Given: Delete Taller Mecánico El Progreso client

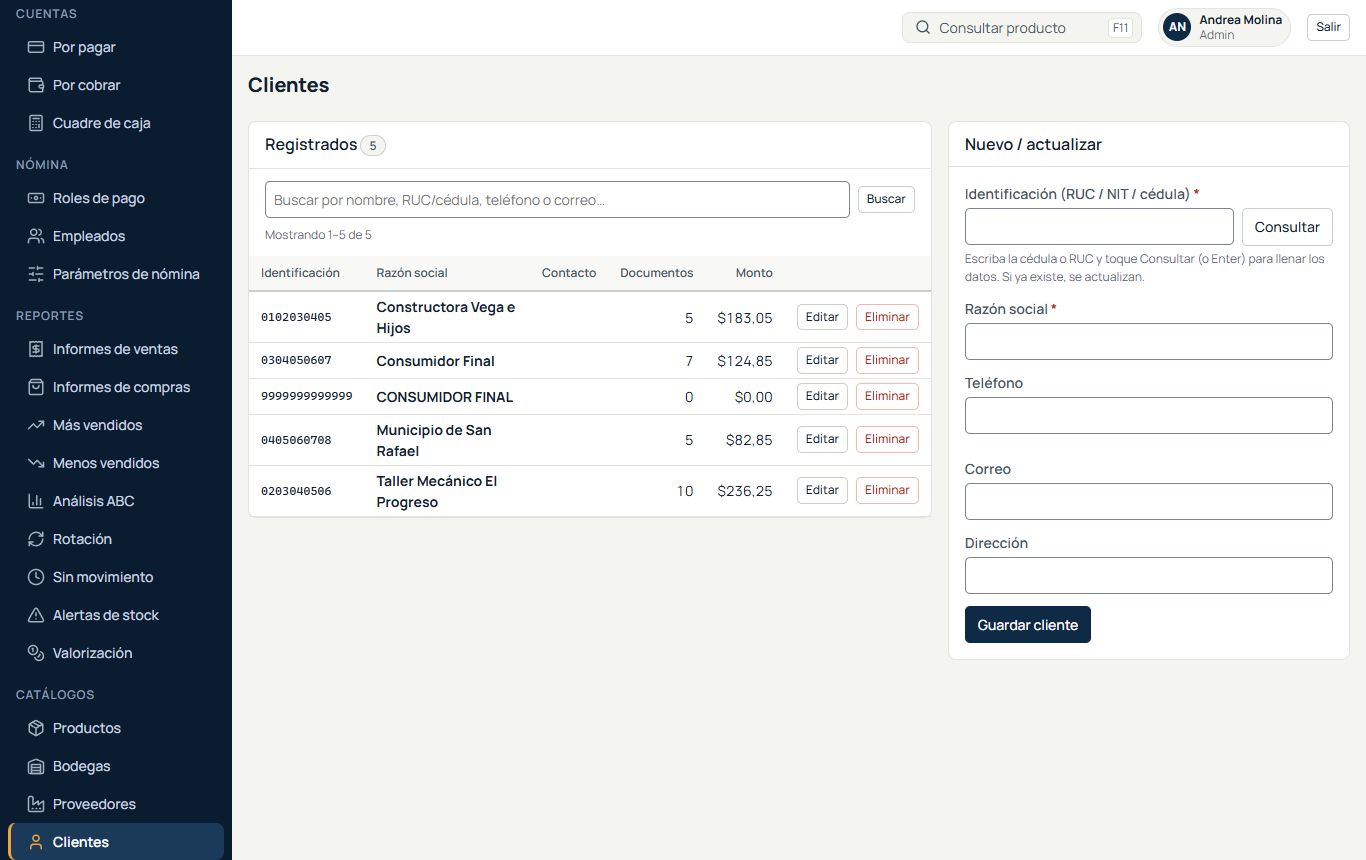Looking at the screenshot, I should [887, 490].
